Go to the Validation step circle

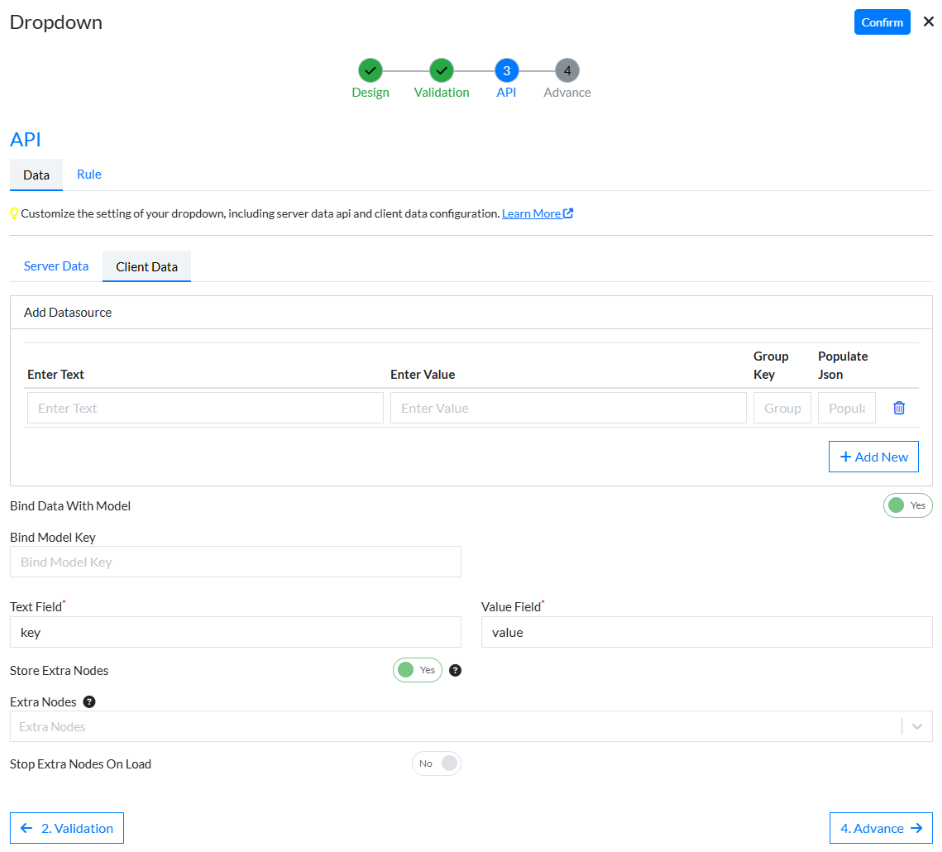441,70
